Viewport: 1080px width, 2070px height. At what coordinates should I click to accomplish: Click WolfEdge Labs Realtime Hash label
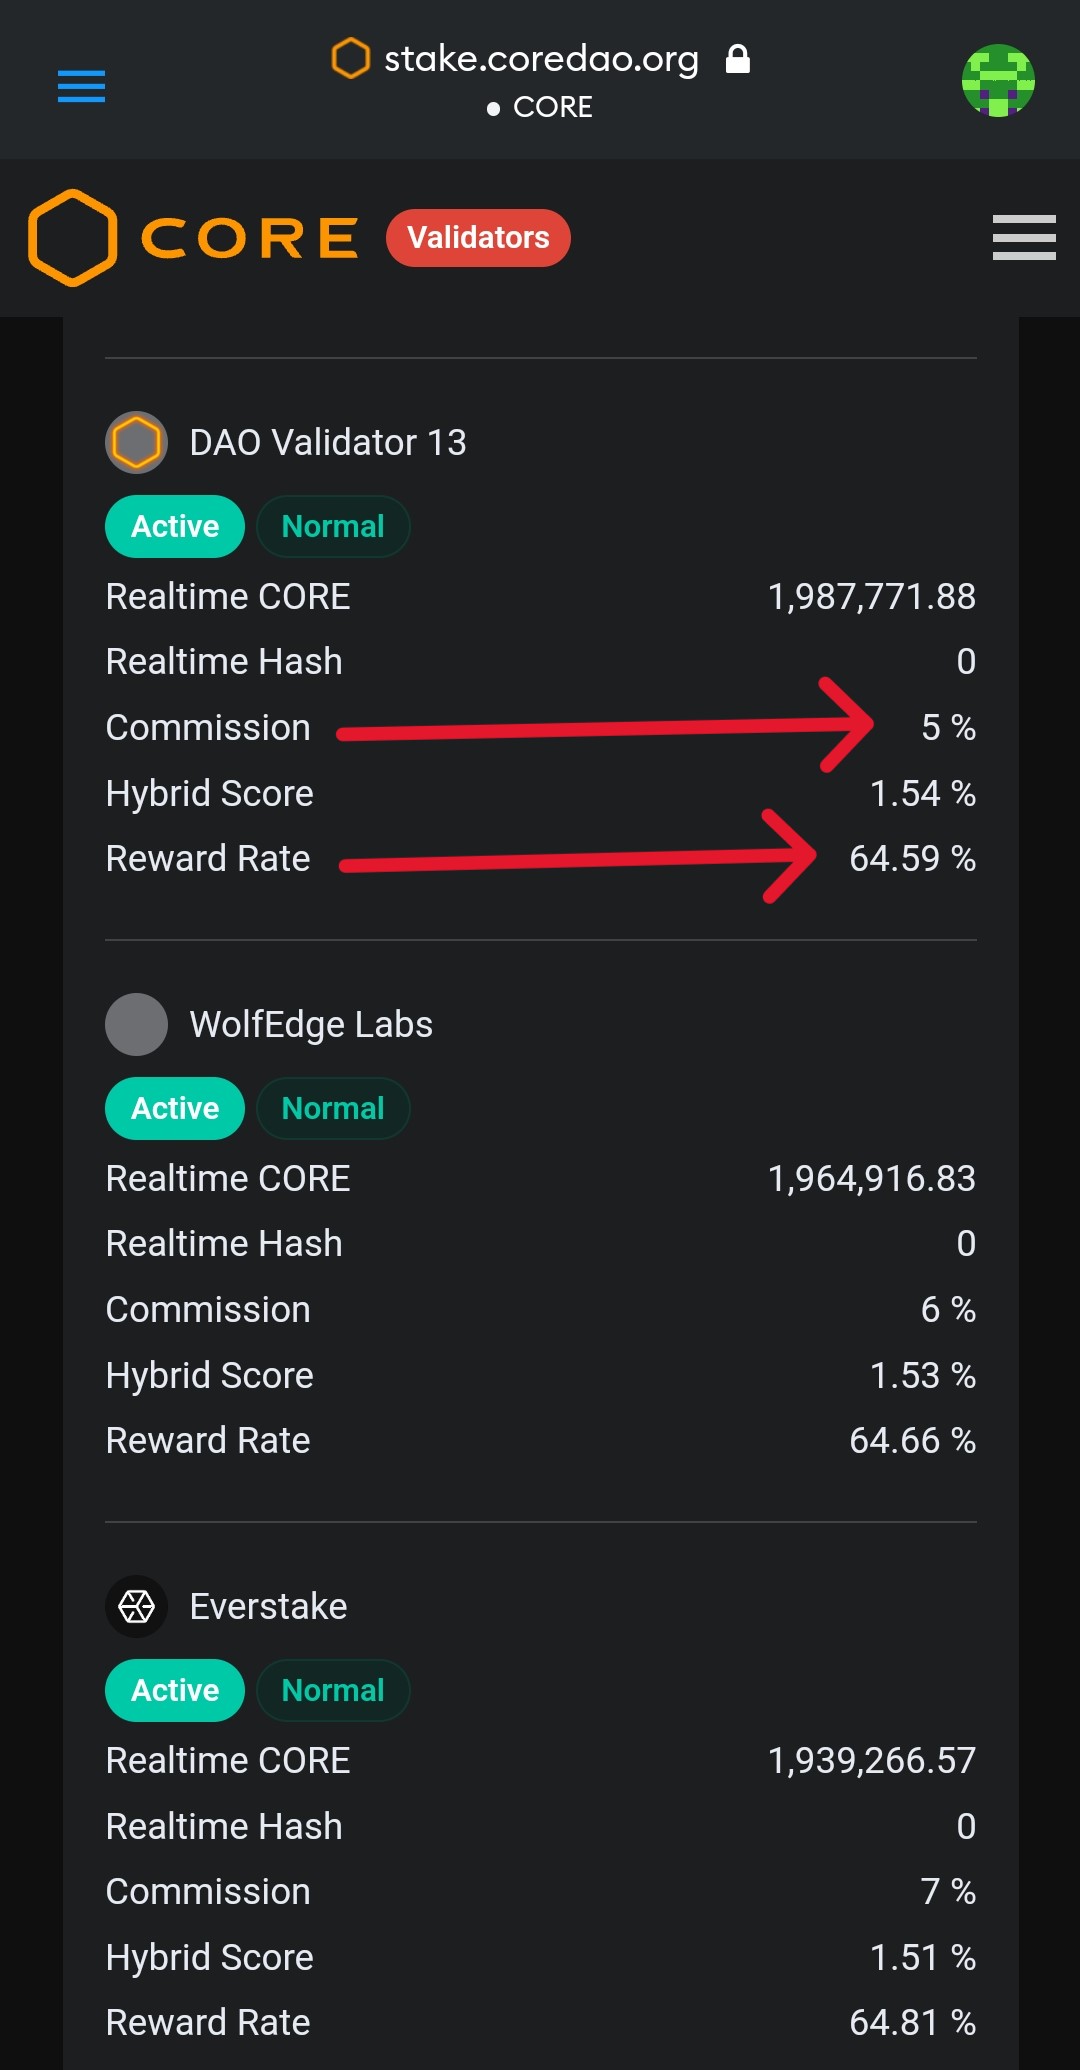[x=224, y=1244]
